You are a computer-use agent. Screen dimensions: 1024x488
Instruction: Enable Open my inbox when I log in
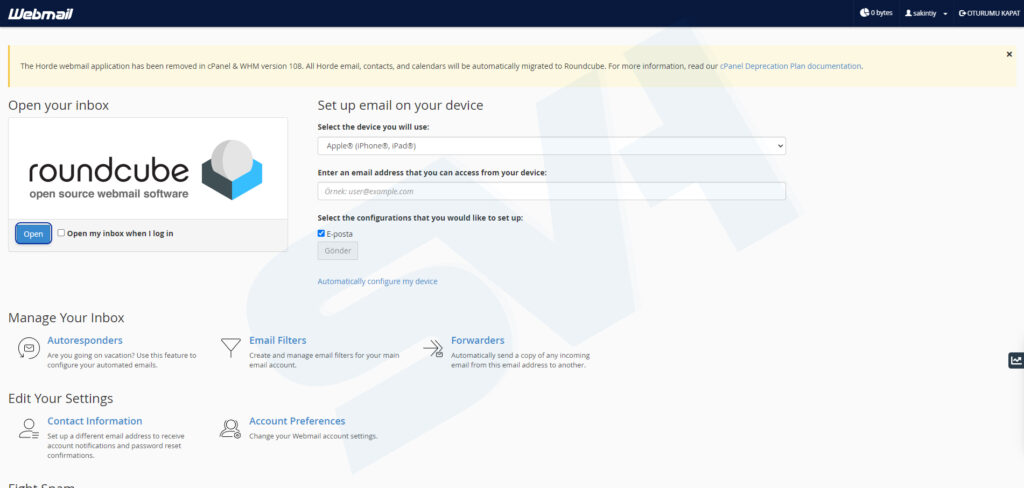coord(61,233)
